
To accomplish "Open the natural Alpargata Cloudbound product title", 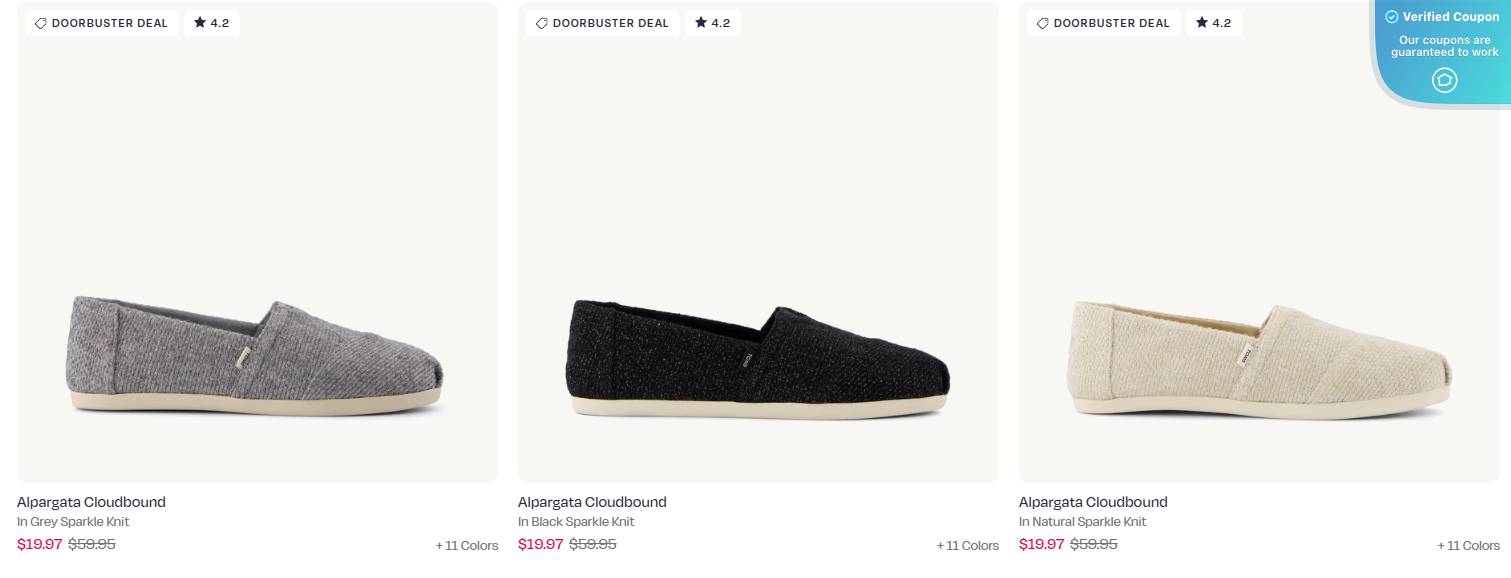I will 1093,502.
